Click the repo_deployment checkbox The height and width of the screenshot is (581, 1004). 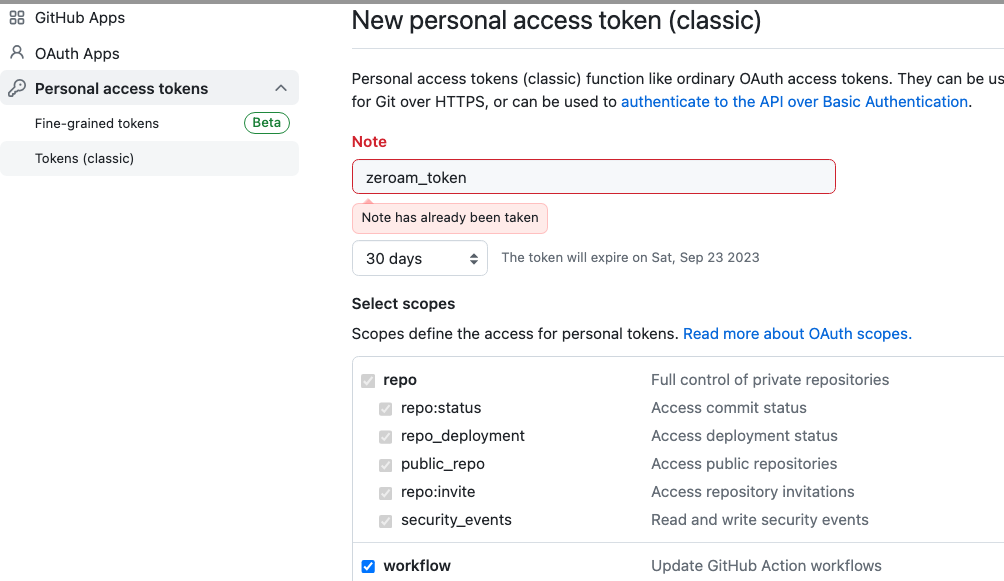pyautogui.click(x=386, y=437)
